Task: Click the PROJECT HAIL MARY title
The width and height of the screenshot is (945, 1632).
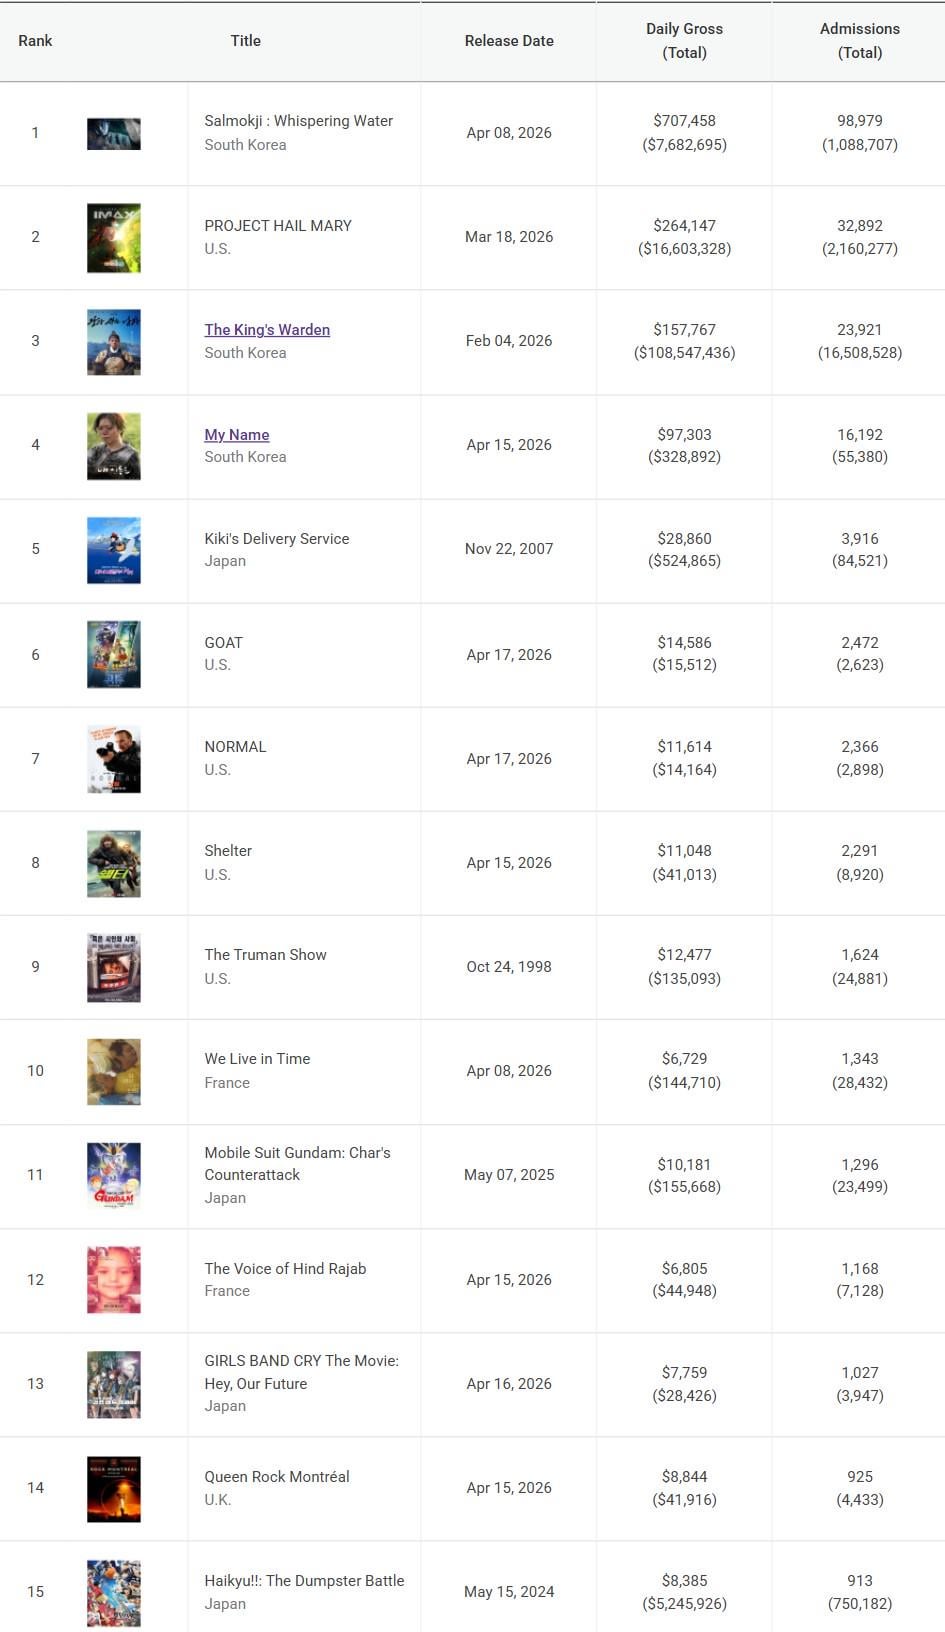Action: pyautogui.click(x=278, y=226)
